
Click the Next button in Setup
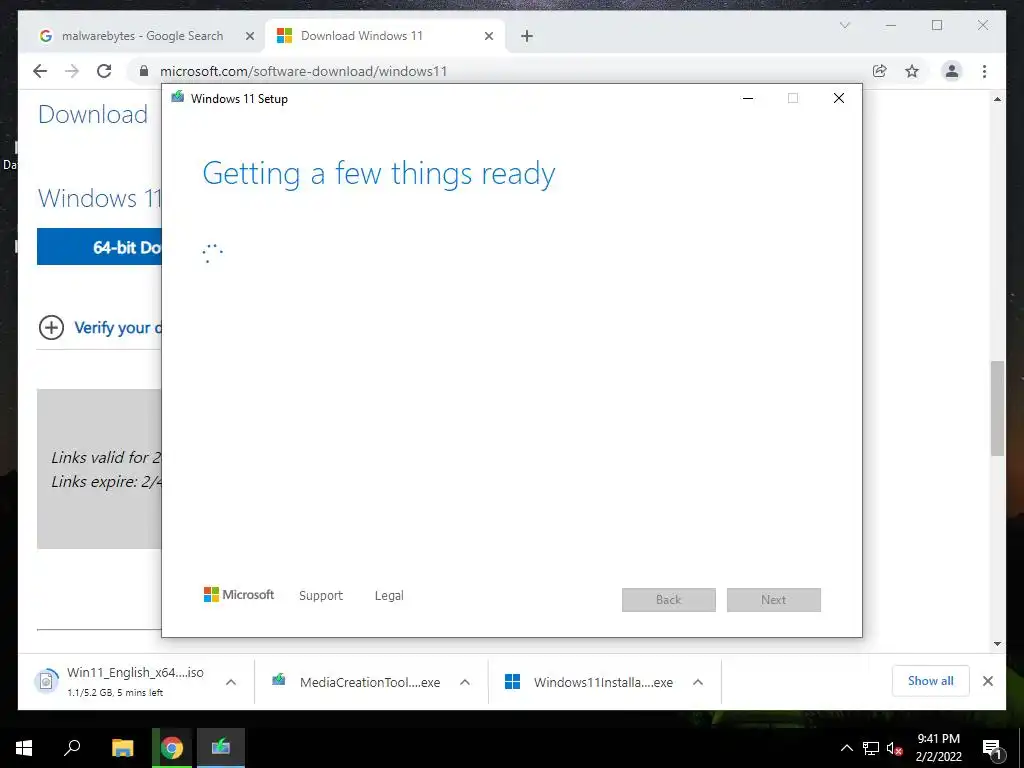(774, 600)
